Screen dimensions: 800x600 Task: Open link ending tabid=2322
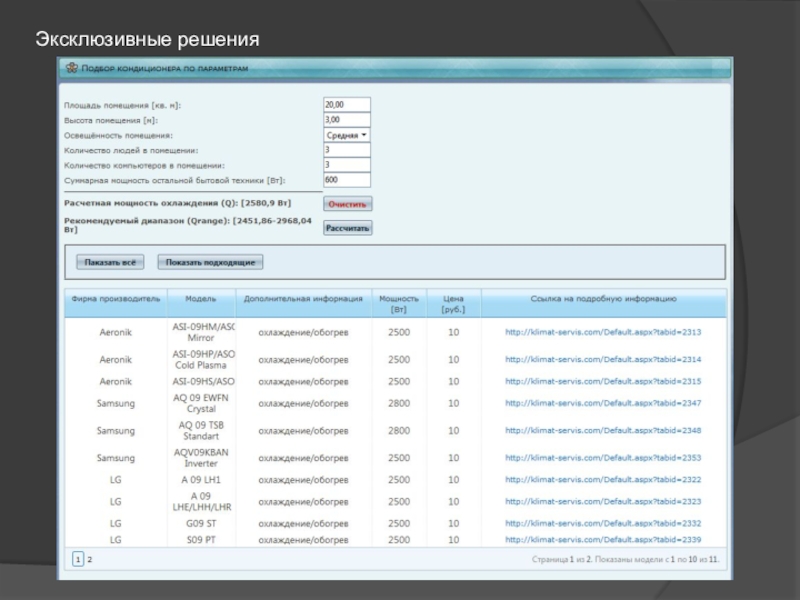(x=603, y=480)
